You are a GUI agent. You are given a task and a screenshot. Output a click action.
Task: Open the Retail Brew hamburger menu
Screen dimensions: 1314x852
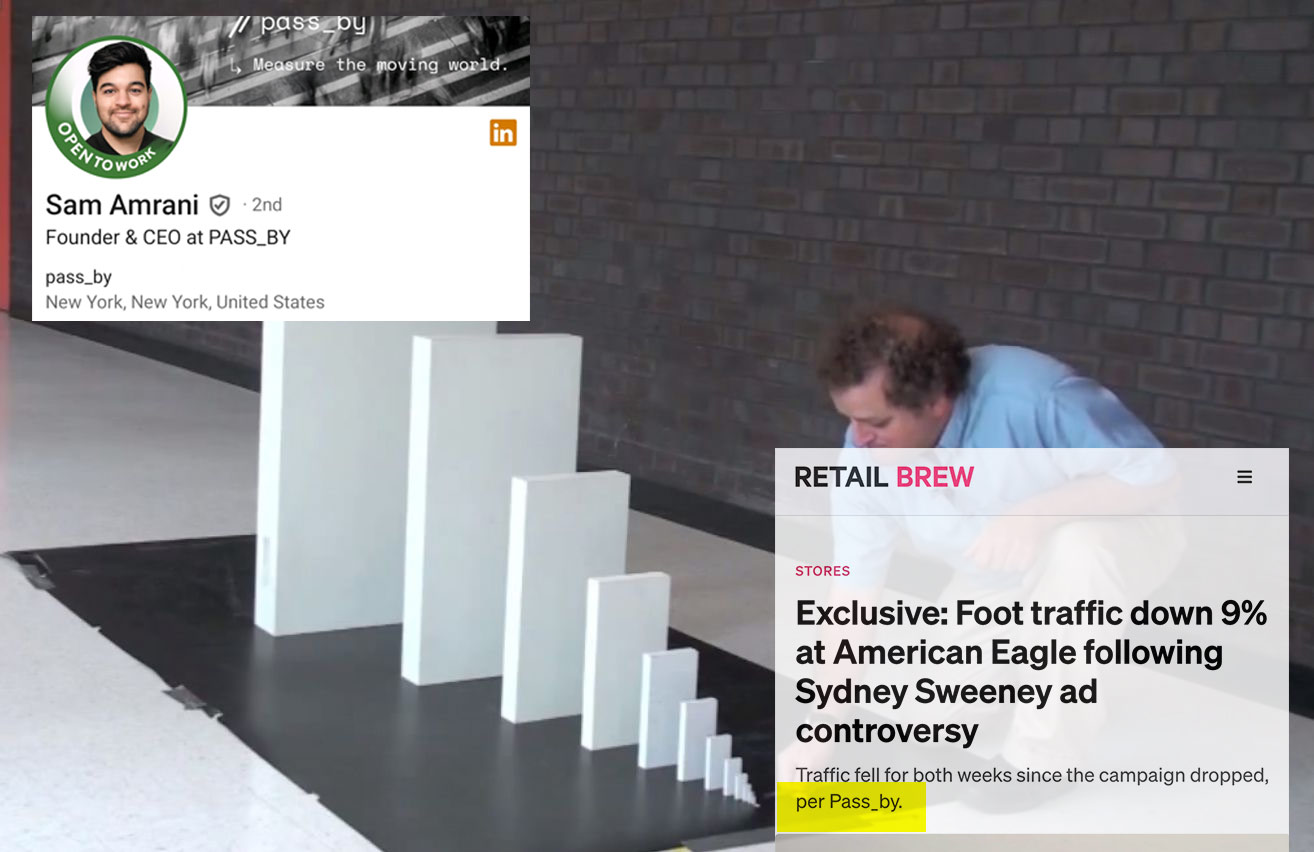point(1245,477)
